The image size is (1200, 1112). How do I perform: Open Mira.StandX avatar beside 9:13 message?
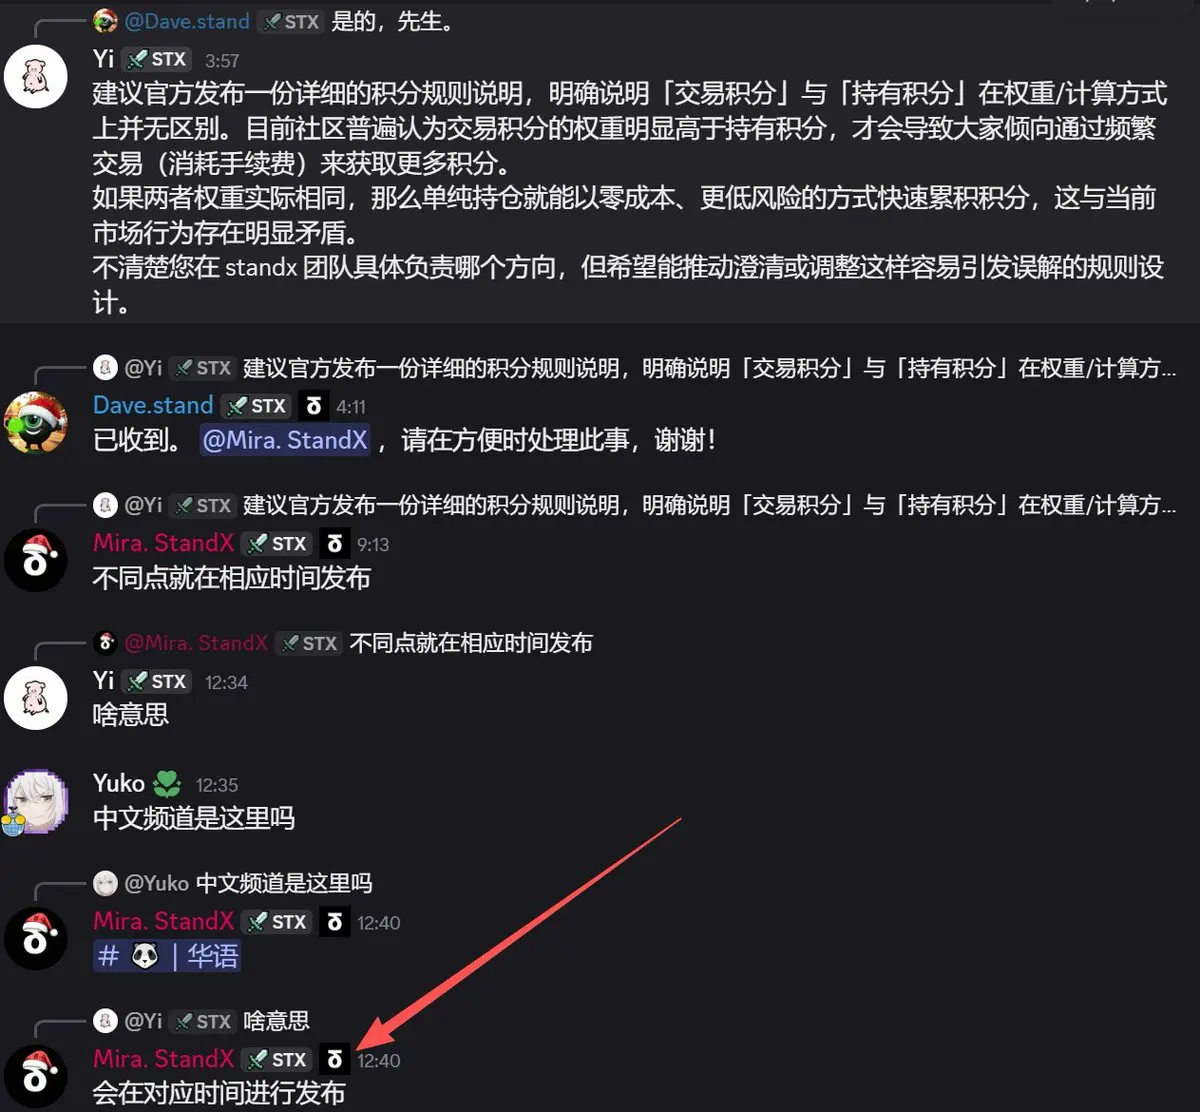tap(36, 561)
